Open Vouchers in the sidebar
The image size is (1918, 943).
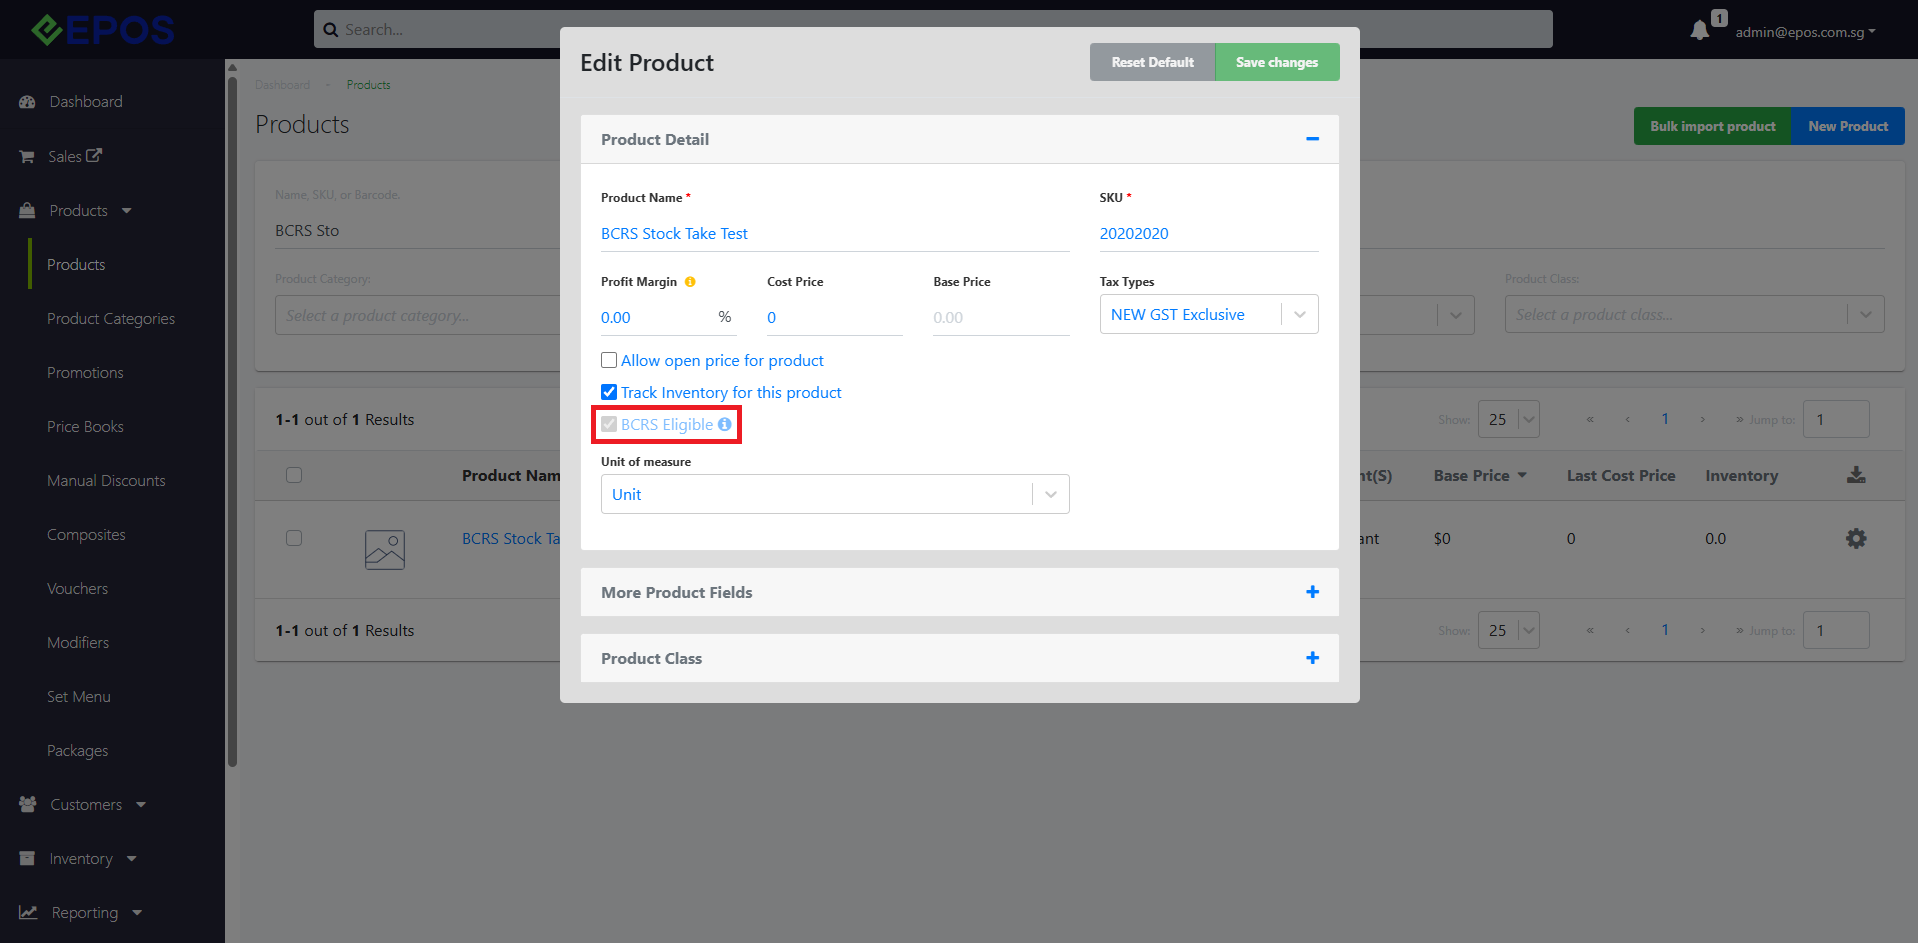77,588
